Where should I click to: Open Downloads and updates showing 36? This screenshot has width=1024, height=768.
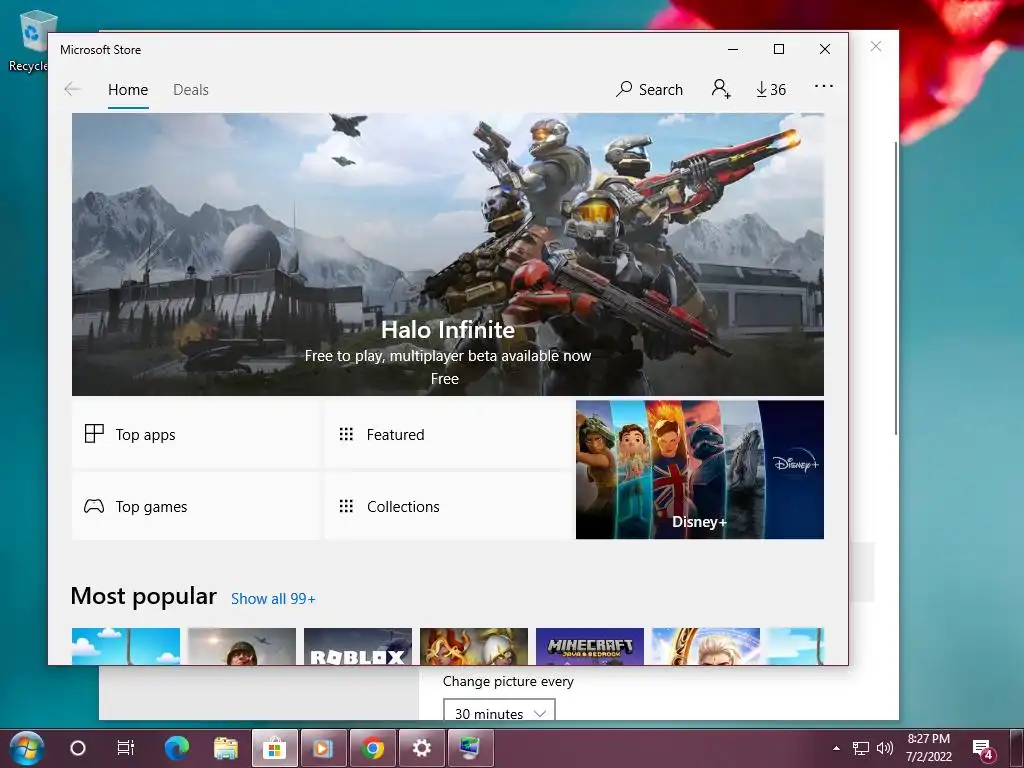coord(771,89)
